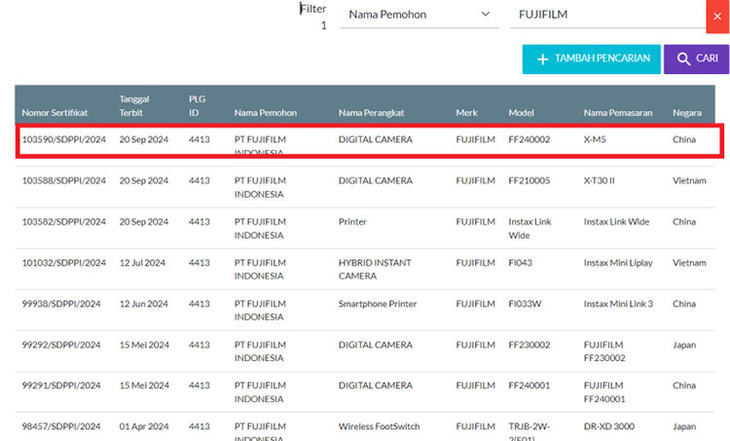Viewport: 730px width, 441px height.
Task: Click the DR-XD 3000 marketing name cell
Action: 609,426
